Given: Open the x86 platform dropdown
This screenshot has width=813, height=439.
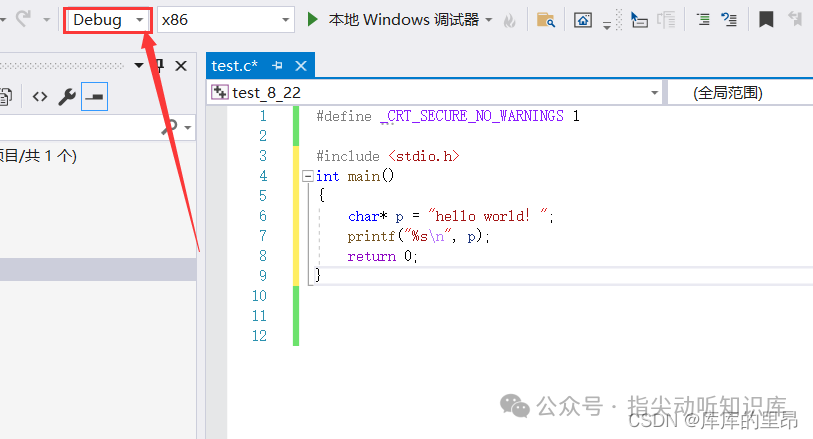Looking at the screenshot, I should click(226, 20).
